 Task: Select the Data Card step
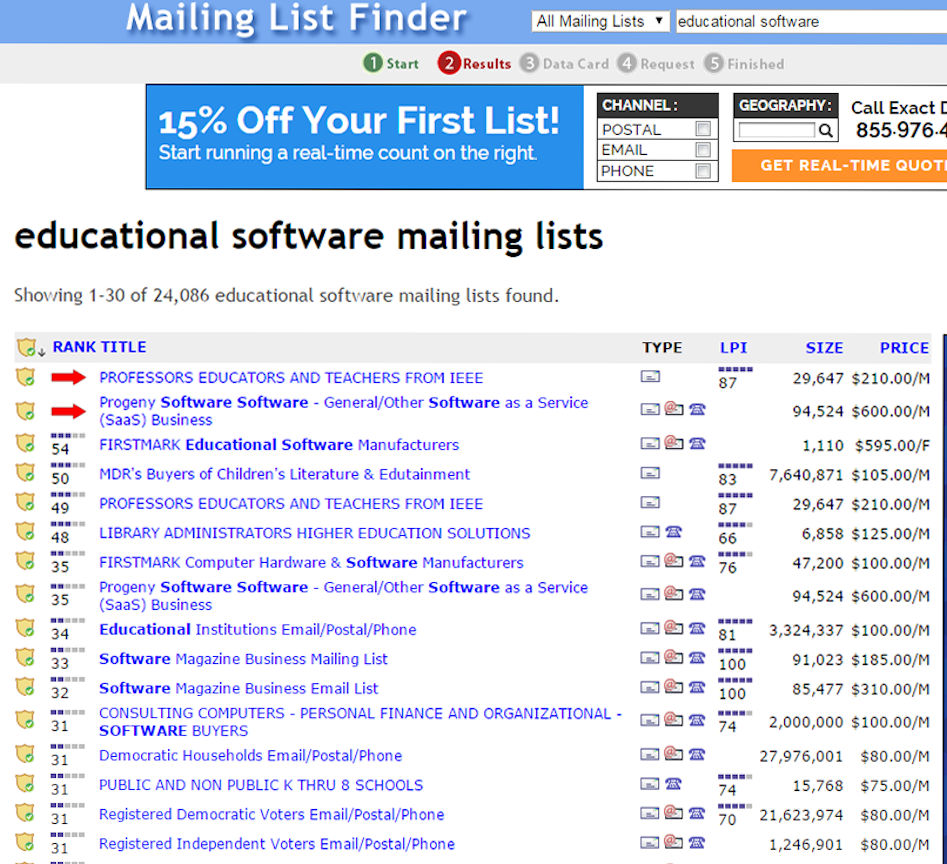pyautogui.click(x=564, y=63)
